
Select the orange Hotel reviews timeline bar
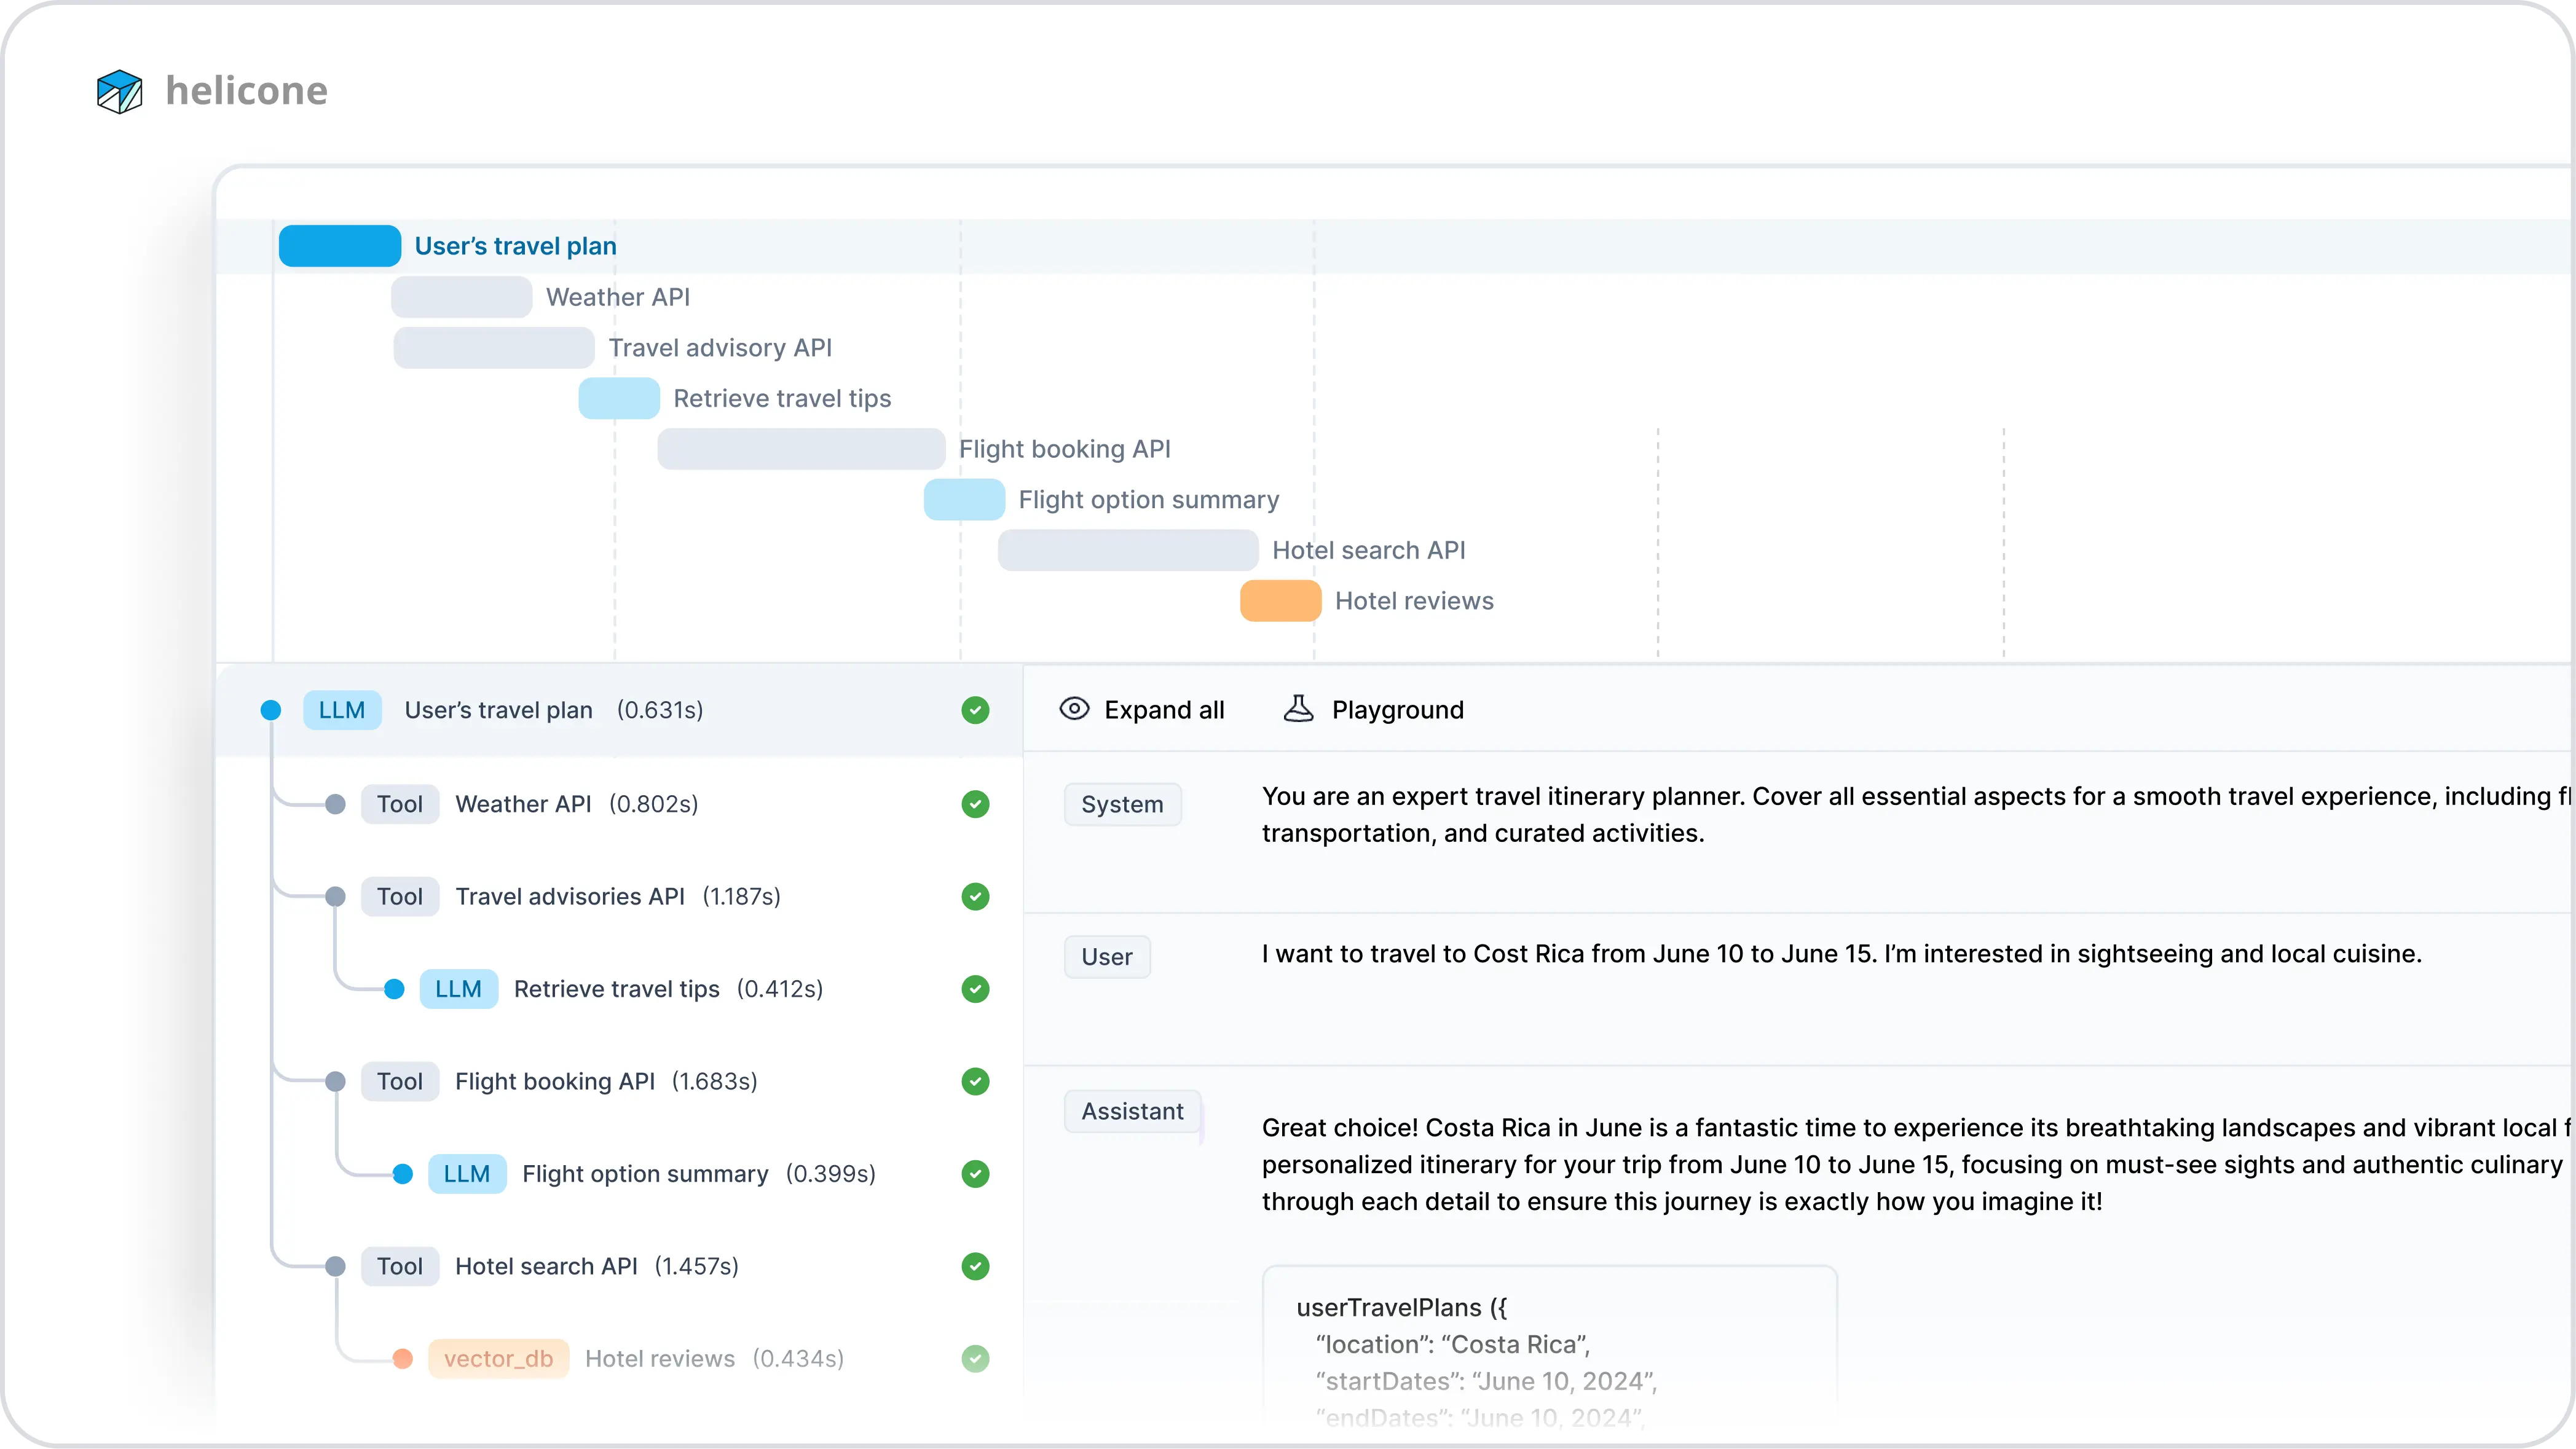click(x=1281, y=601)
